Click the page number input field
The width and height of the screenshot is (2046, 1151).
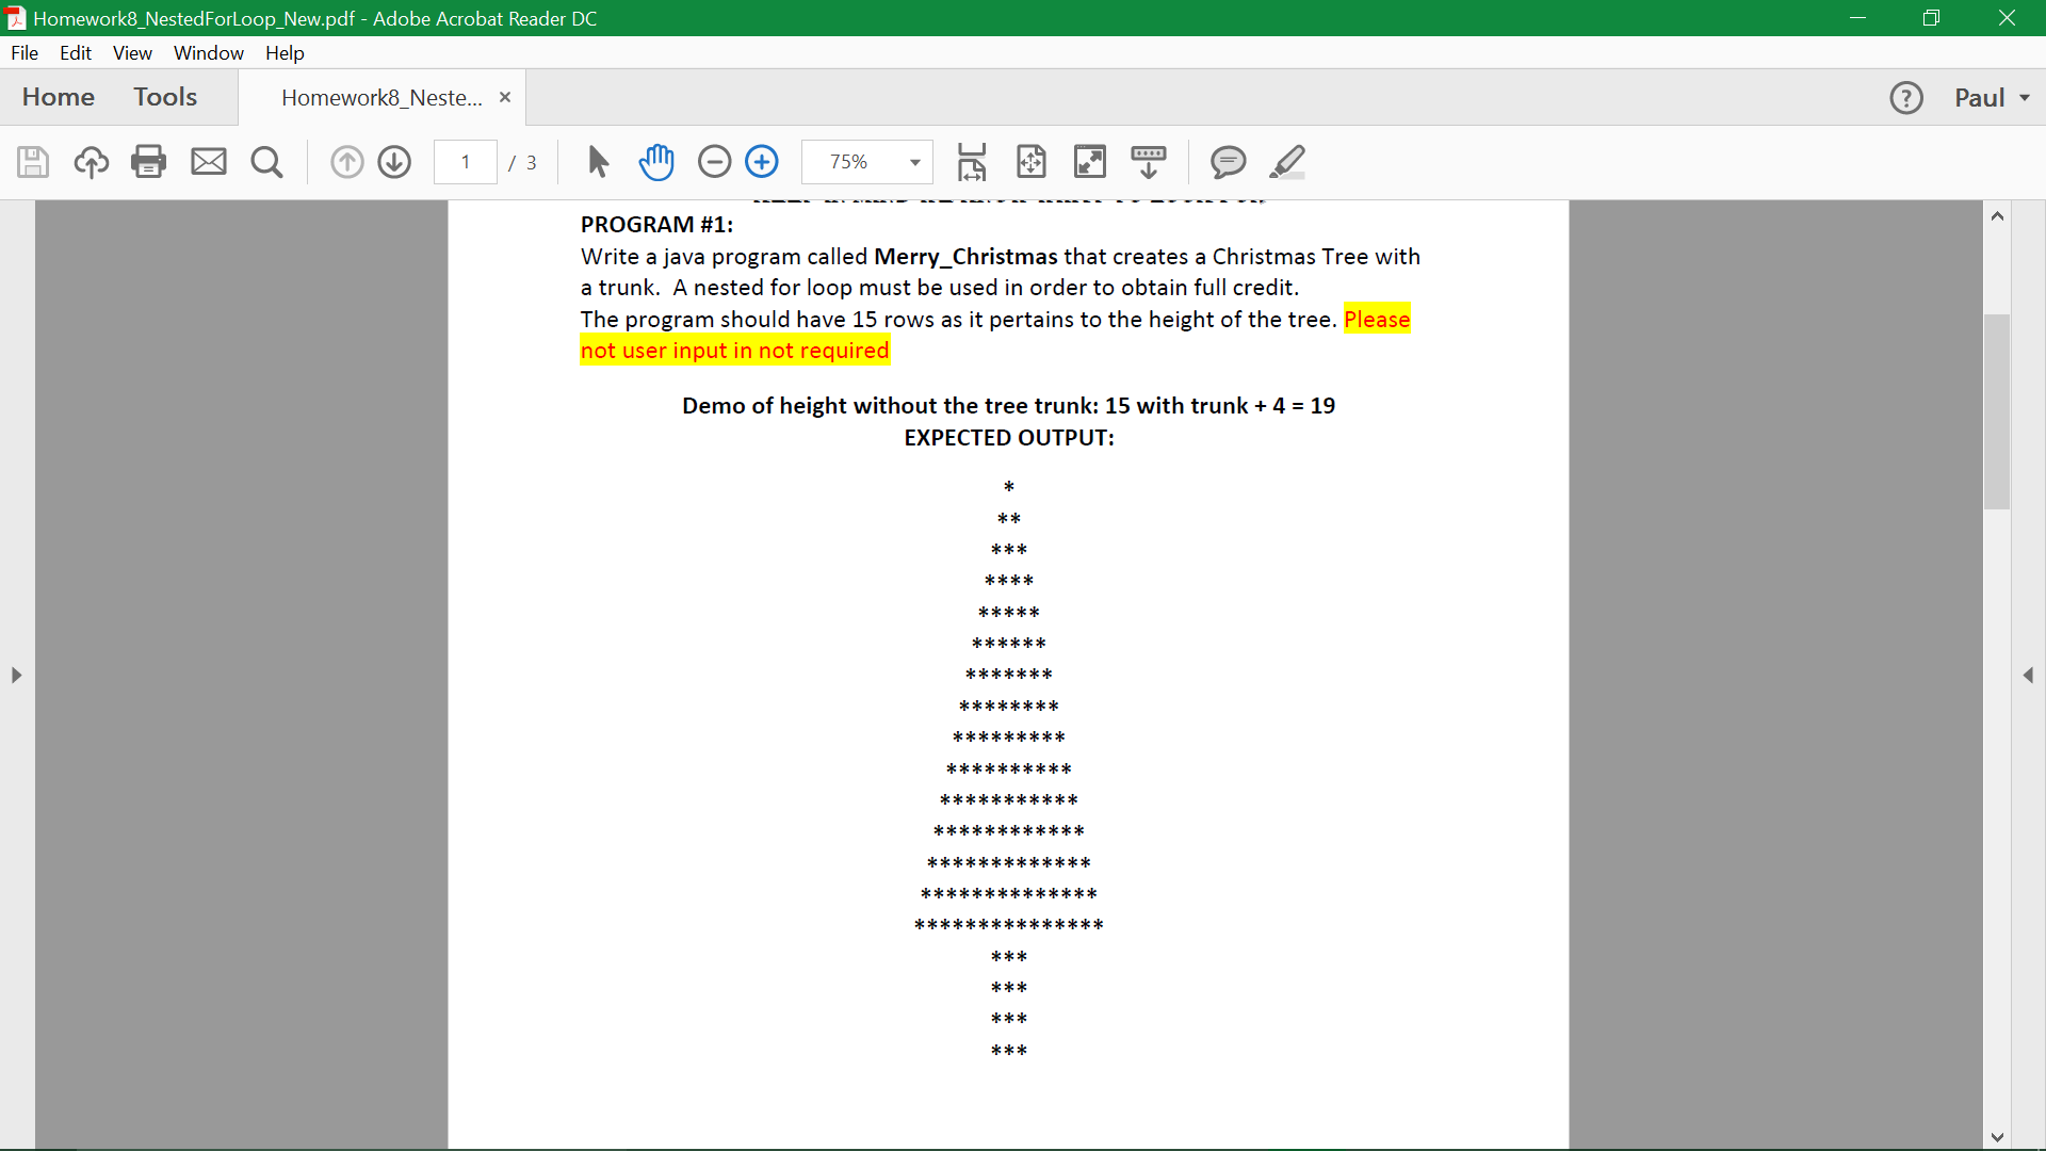pos(465,162)
